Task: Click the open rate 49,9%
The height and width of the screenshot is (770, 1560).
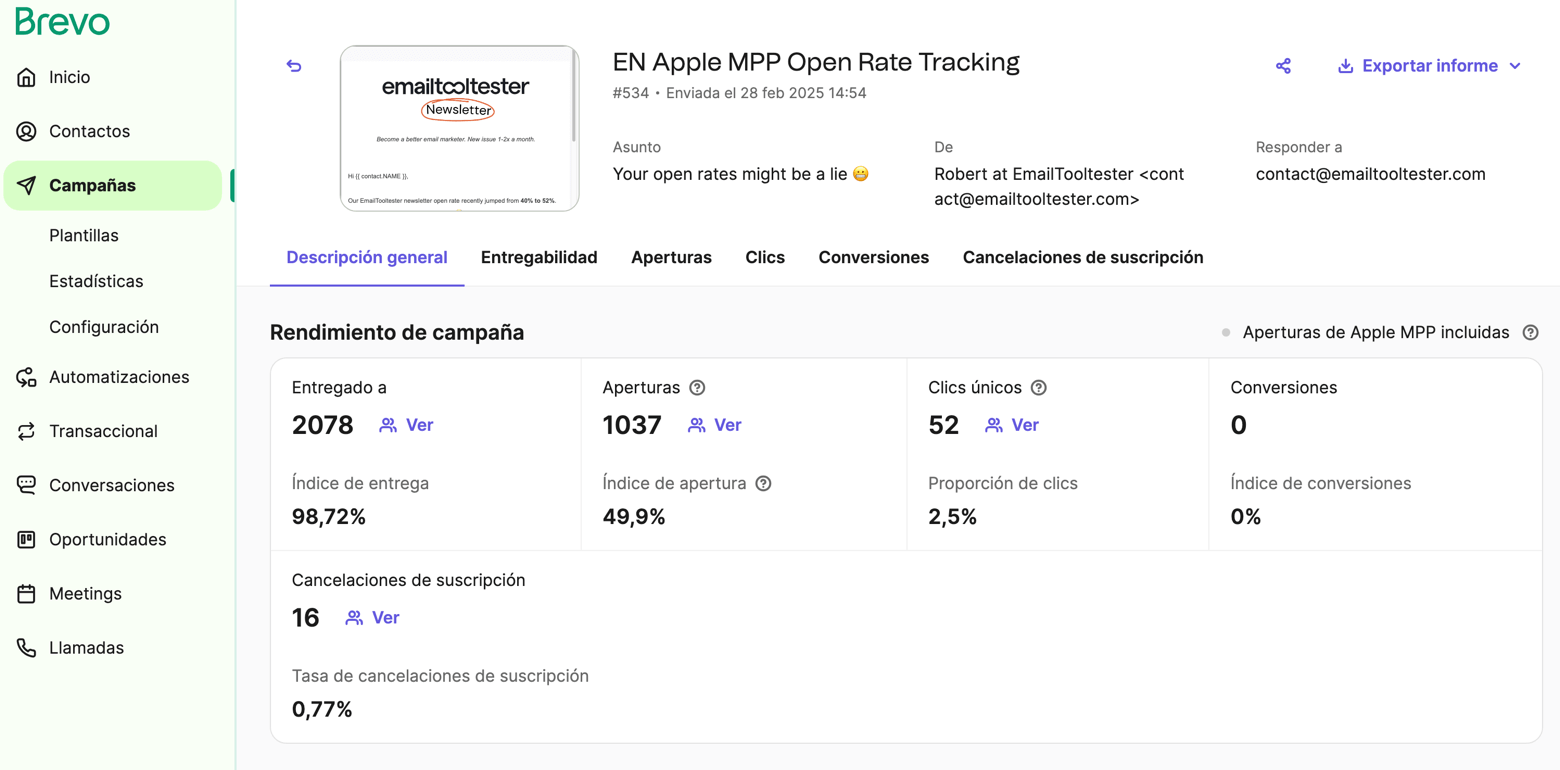Action: (x=634, y=517)
